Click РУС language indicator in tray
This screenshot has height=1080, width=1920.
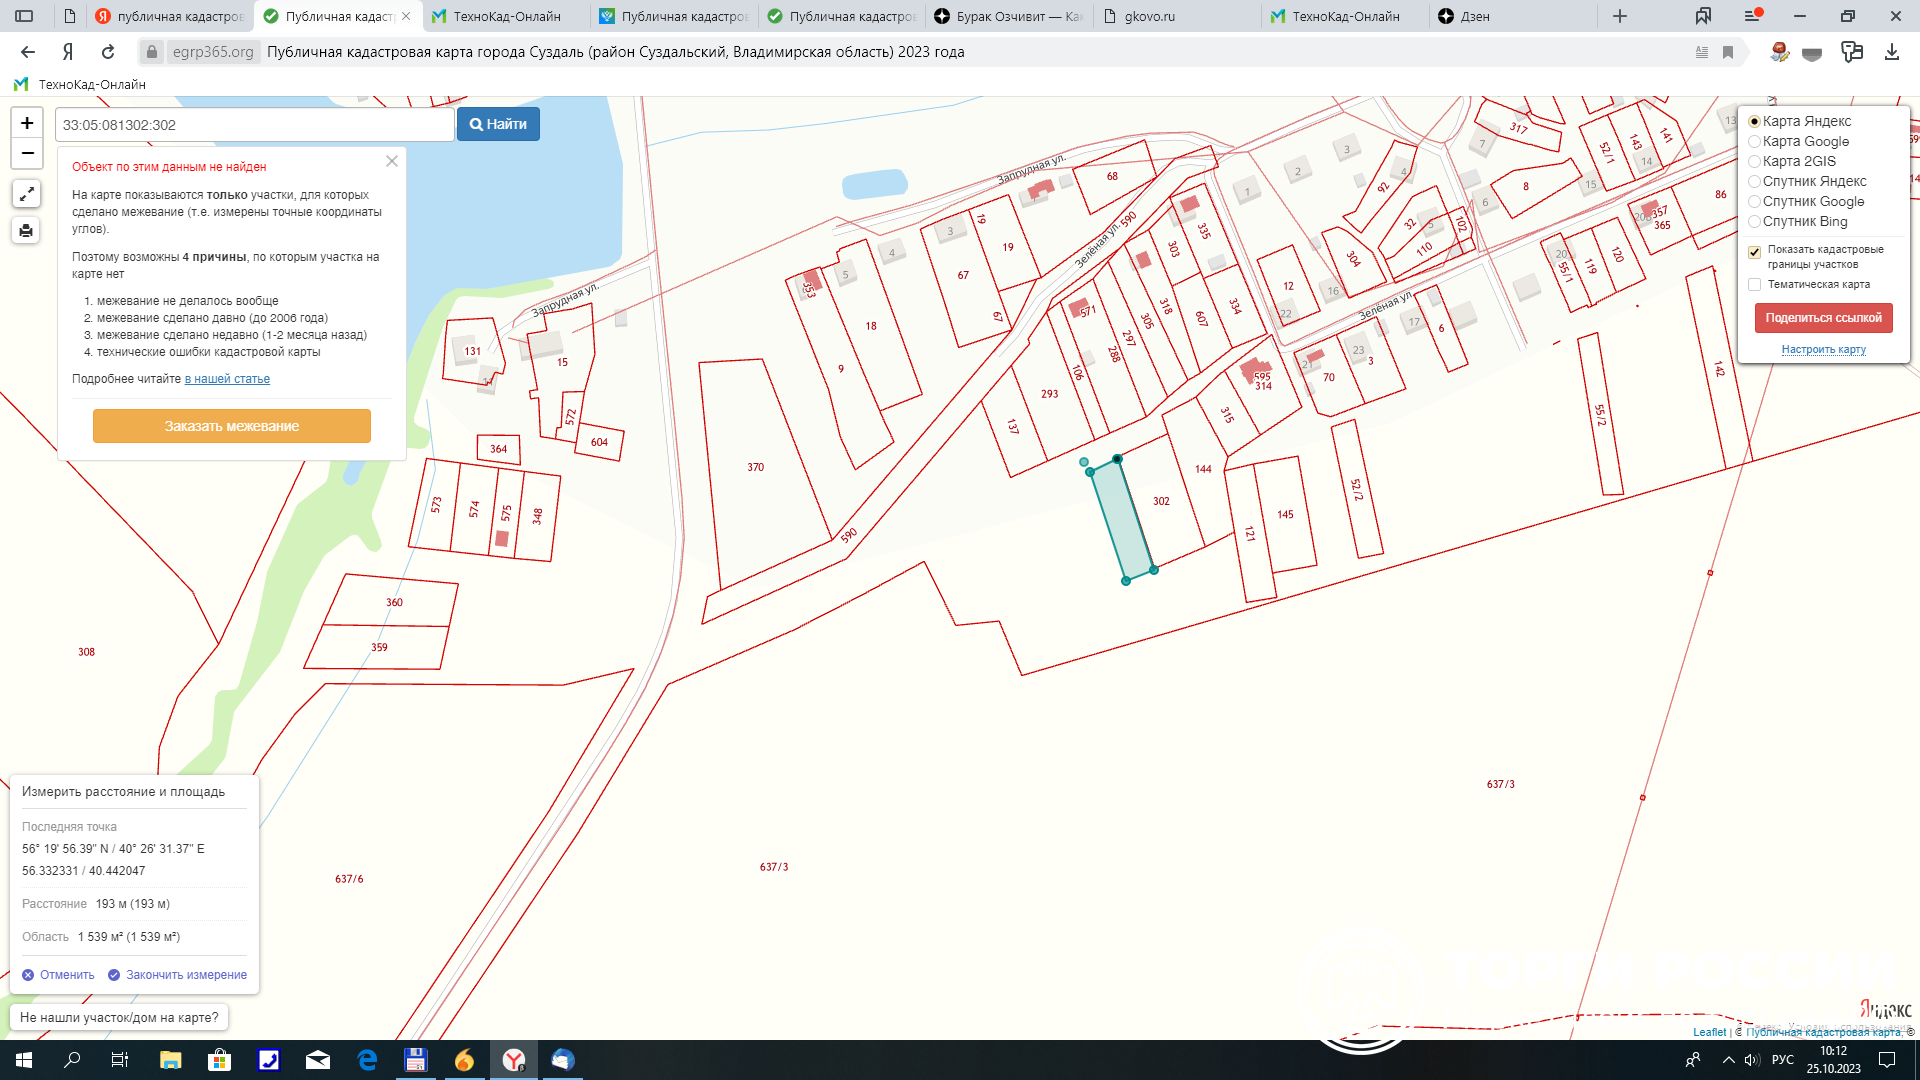[1783, 1060]
